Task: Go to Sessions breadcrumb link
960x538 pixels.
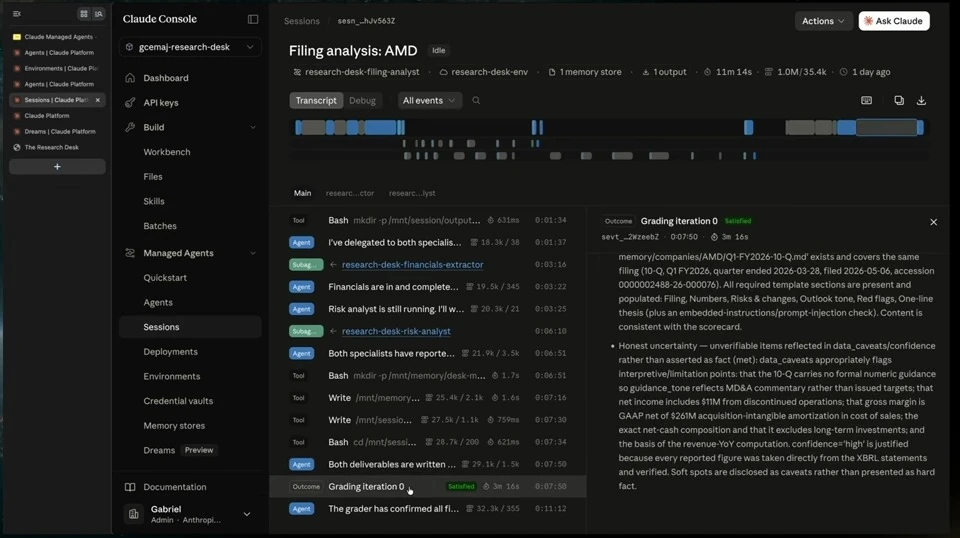Action: click(302, 21)
